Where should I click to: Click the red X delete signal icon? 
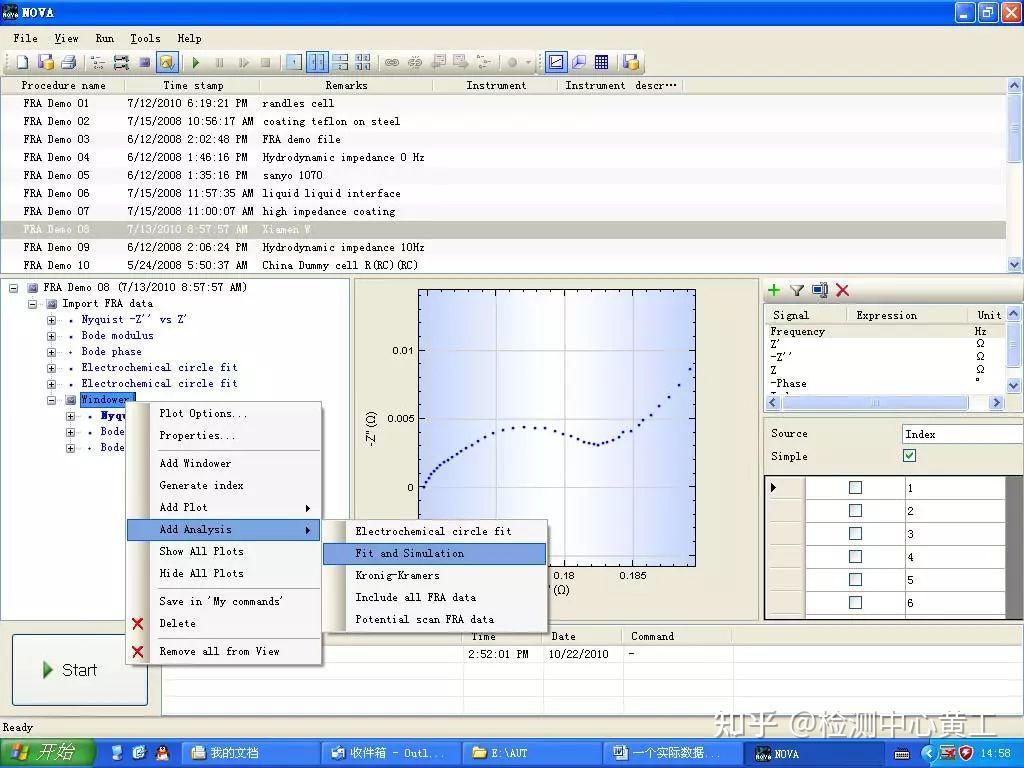(843, 290)
